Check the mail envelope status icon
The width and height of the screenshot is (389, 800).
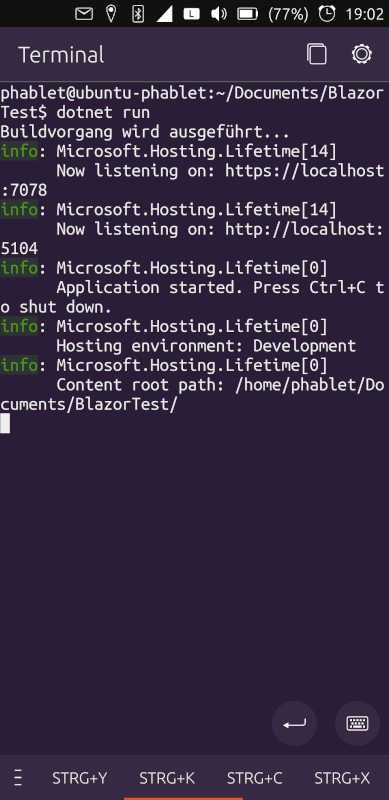(x=84, y=14)
